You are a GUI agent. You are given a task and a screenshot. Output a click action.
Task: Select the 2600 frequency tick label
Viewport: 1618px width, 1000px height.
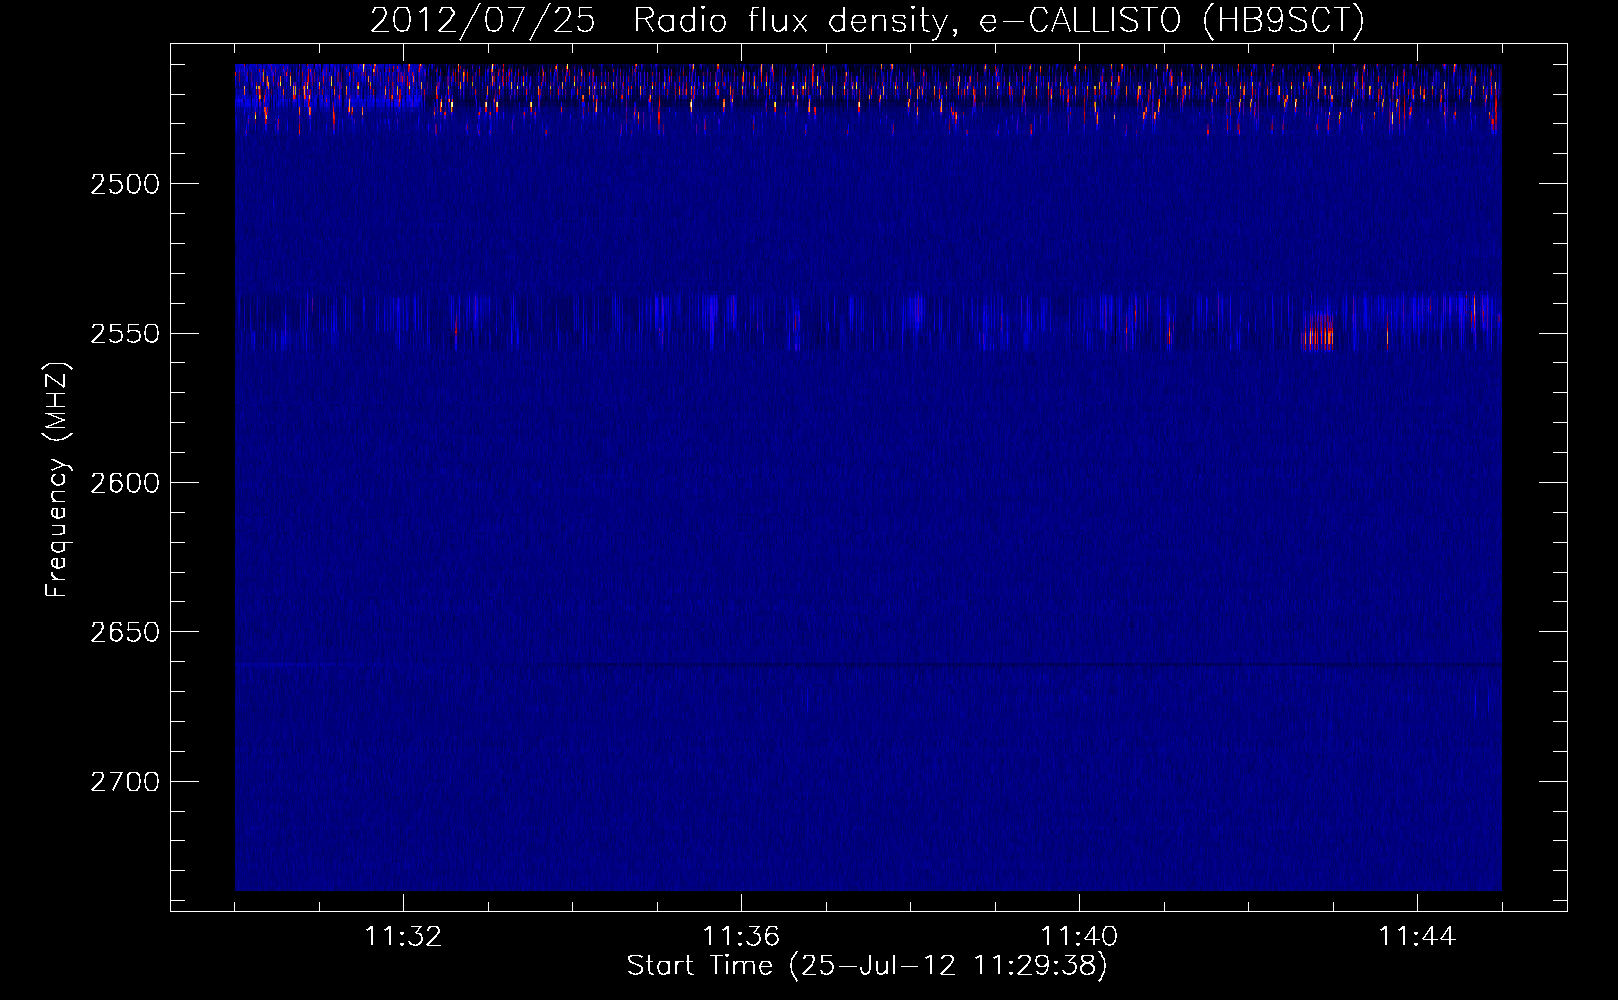click(124, 483)
